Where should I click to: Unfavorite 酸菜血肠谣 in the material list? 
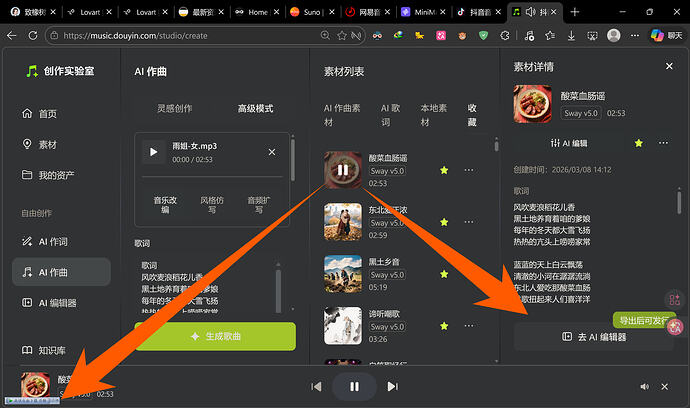444,170
